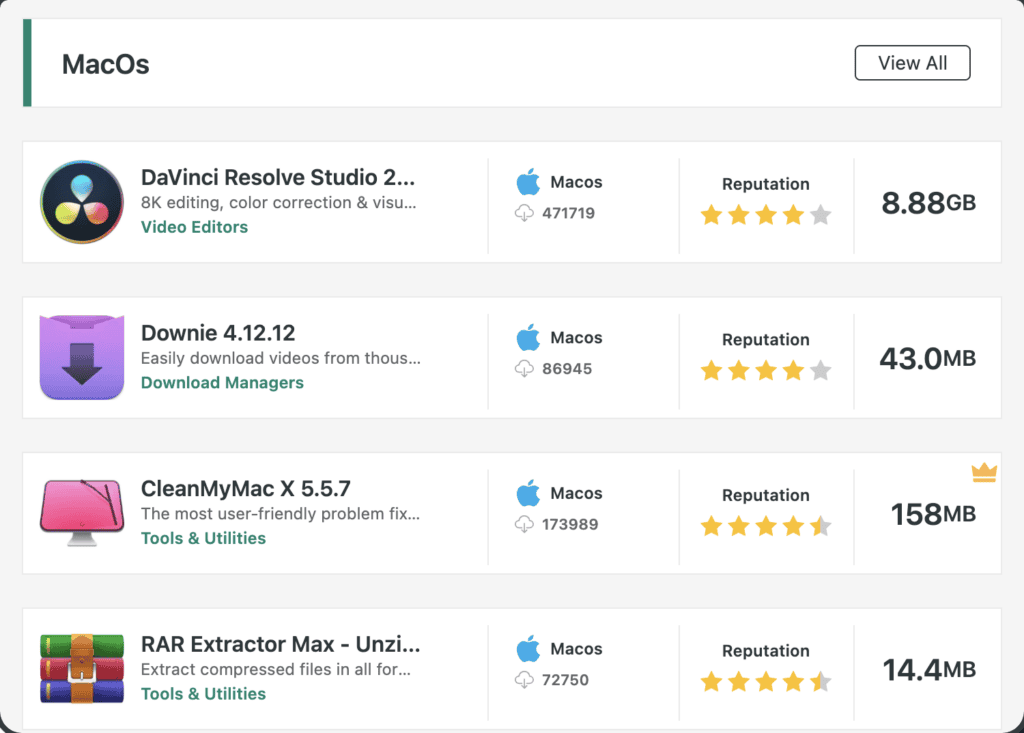Click 'Extract compressed files' description
Screen dimensions: 1024x733
click(276, 669)
